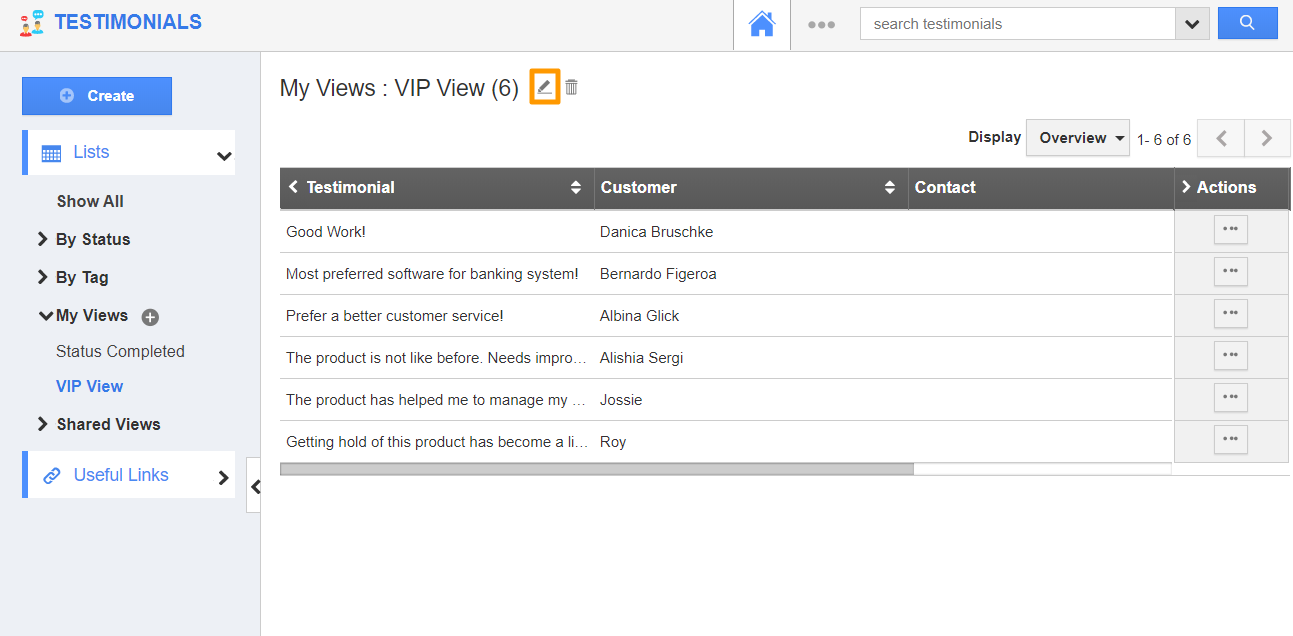The image size is (1293, 636).
Task: Click 'The product is not like before' testimonial
Action: pyautogui.click(x=437, y=358)
